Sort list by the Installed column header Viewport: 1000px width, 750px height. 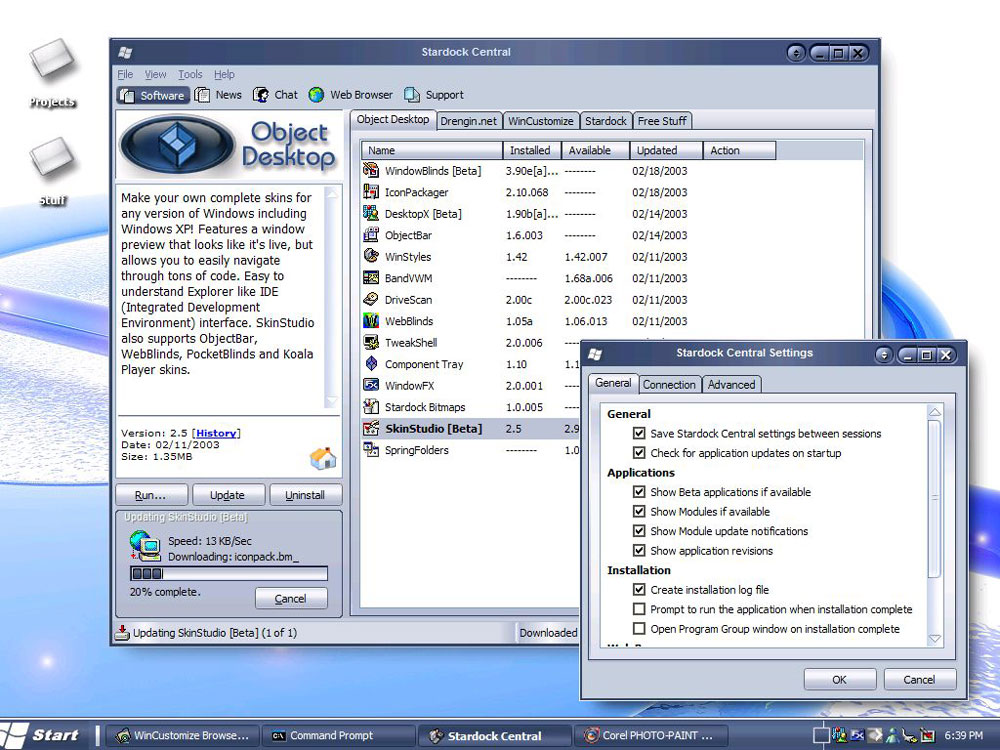click(x=531, y=150)
